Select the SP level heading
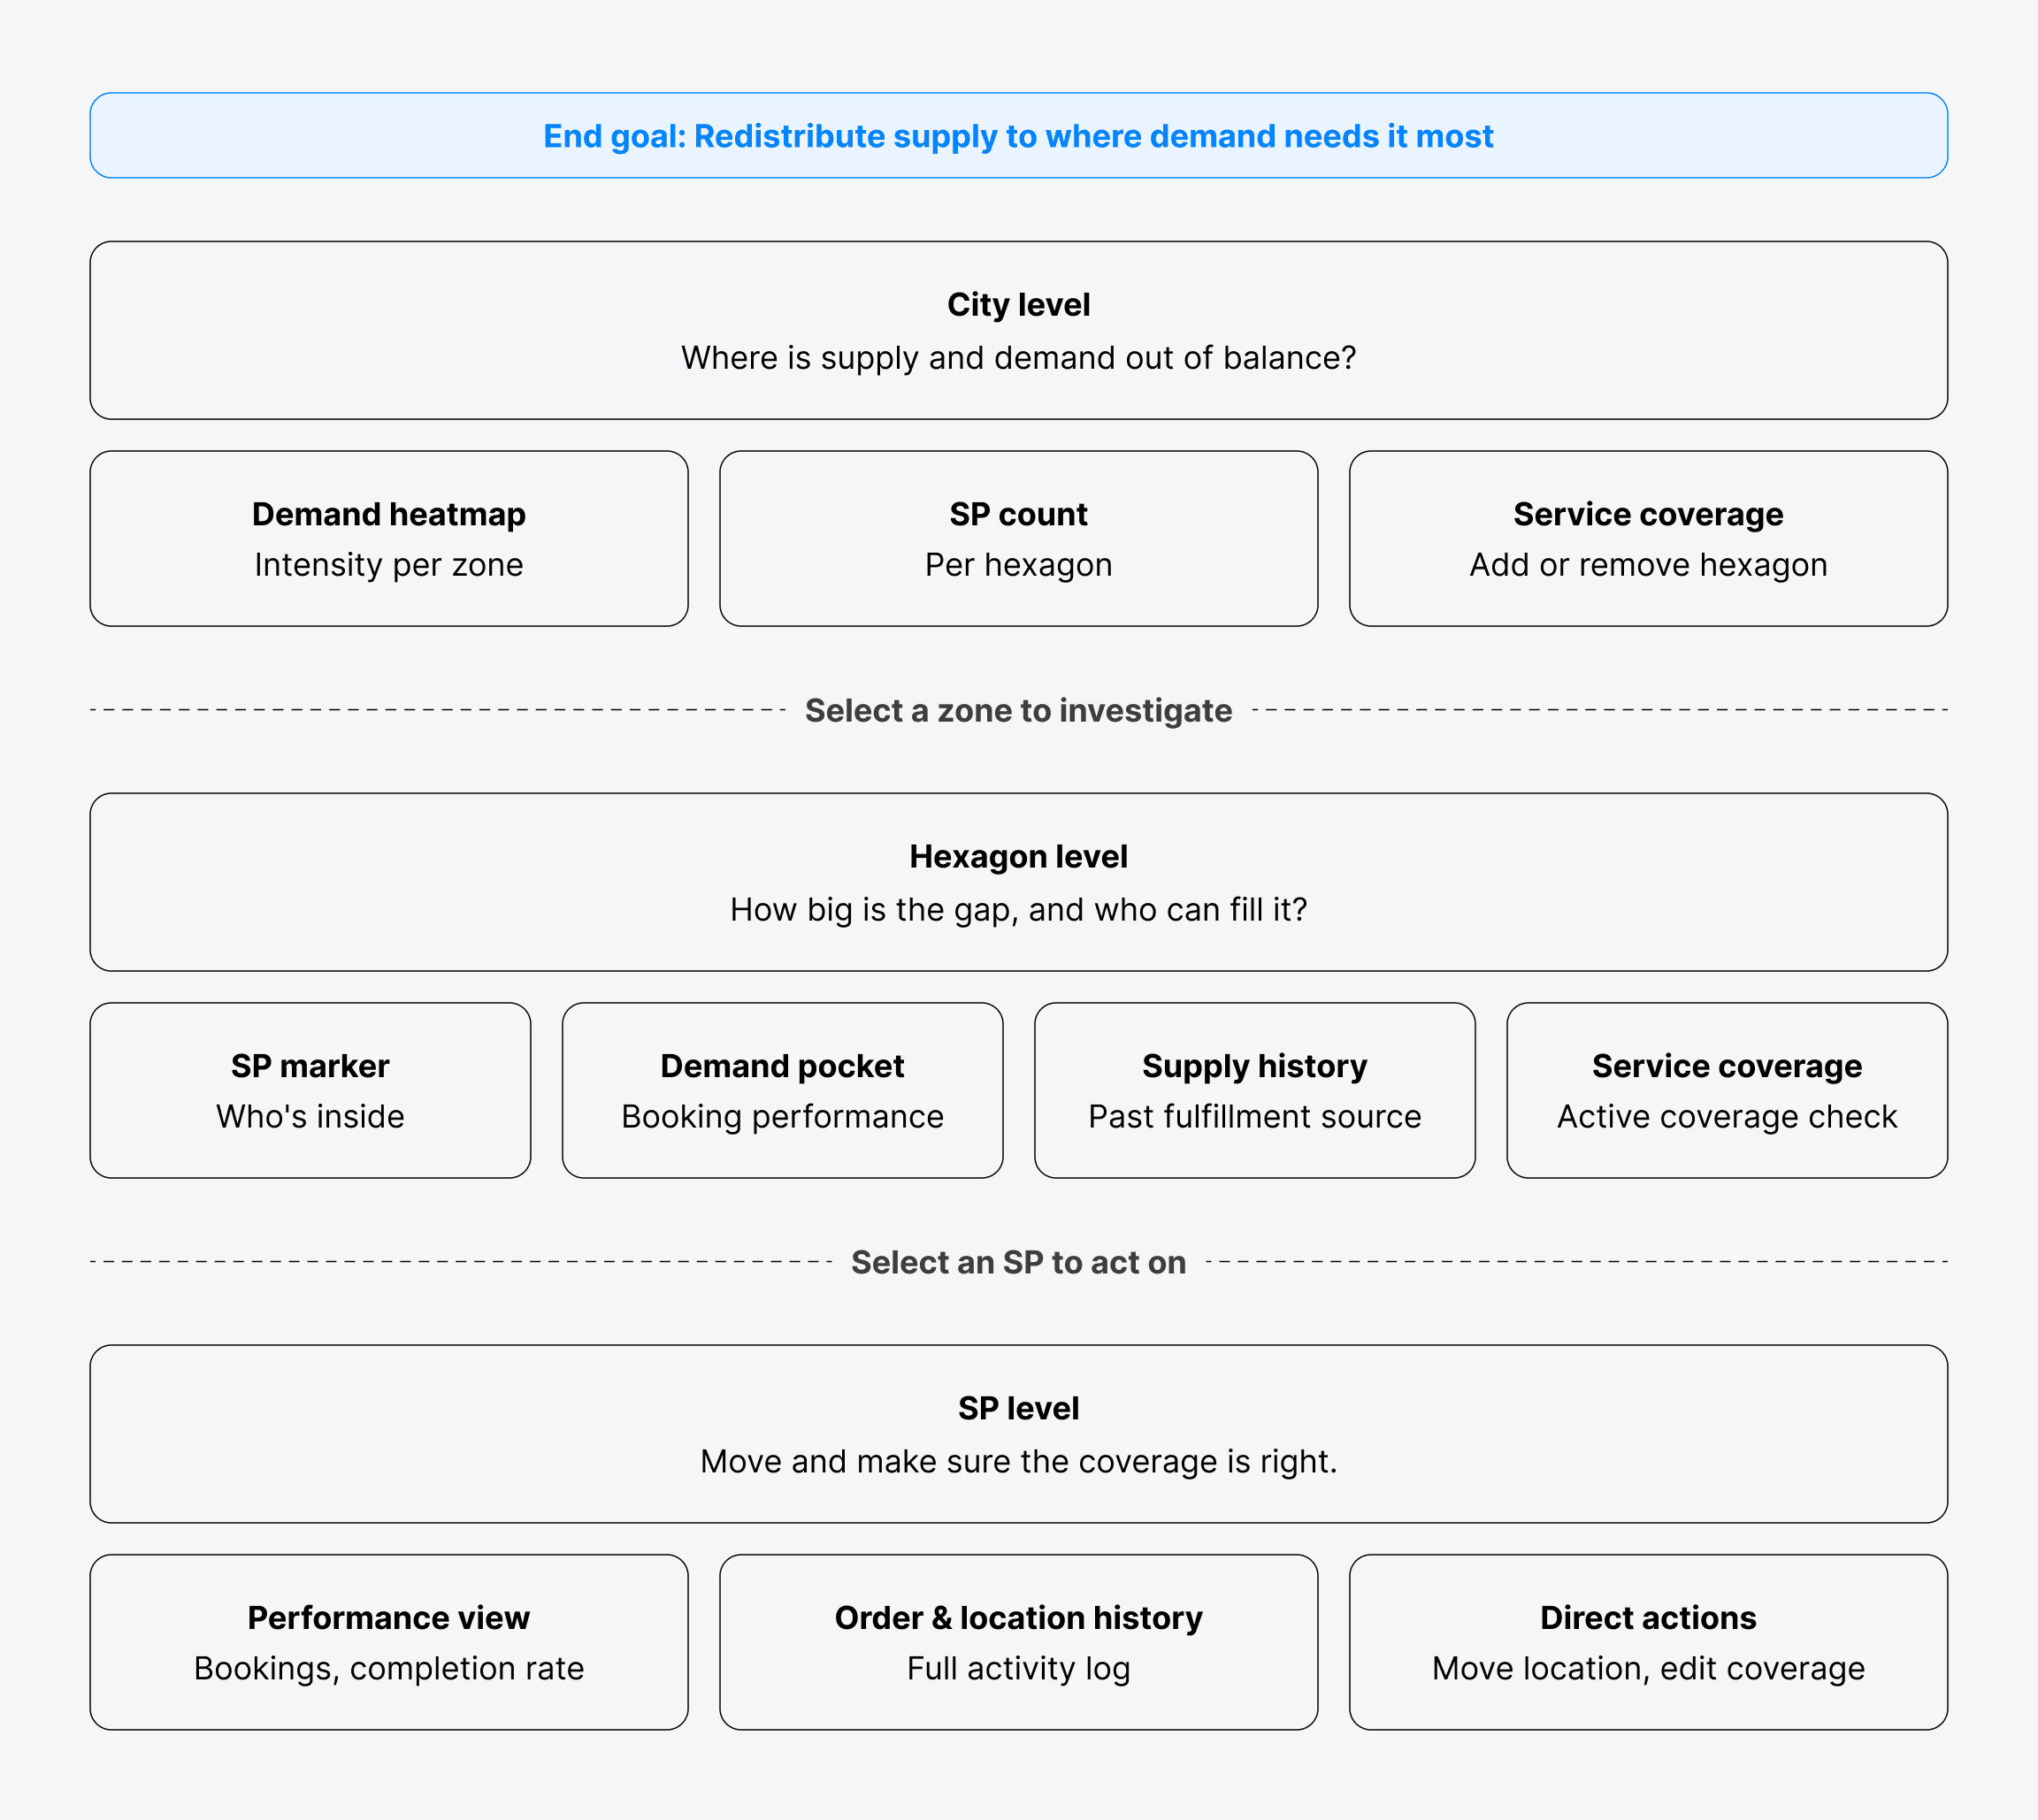Screen dimensions: 2038x1820 pyautogui.click(x=1018, y=1408)
